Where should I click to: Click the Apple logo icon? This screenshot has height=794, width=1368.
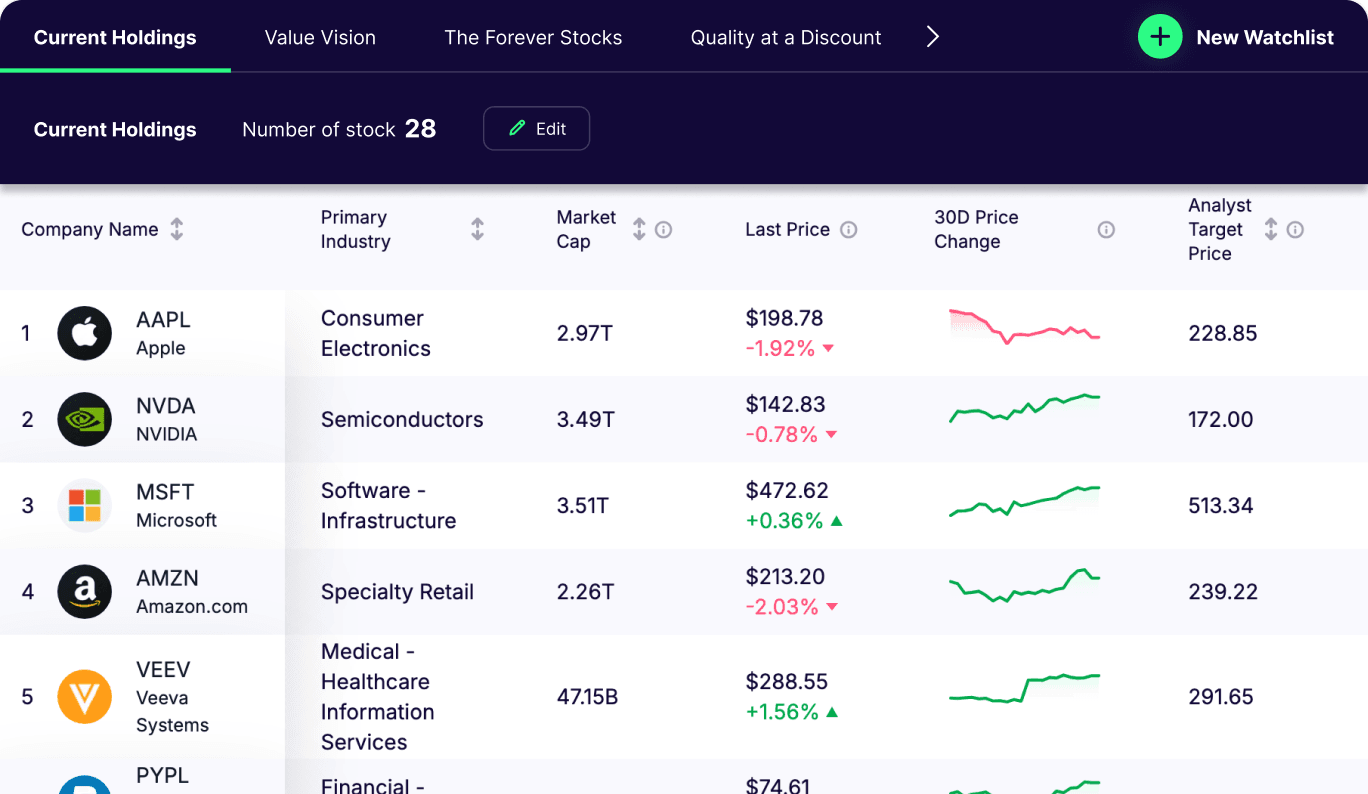84,333
